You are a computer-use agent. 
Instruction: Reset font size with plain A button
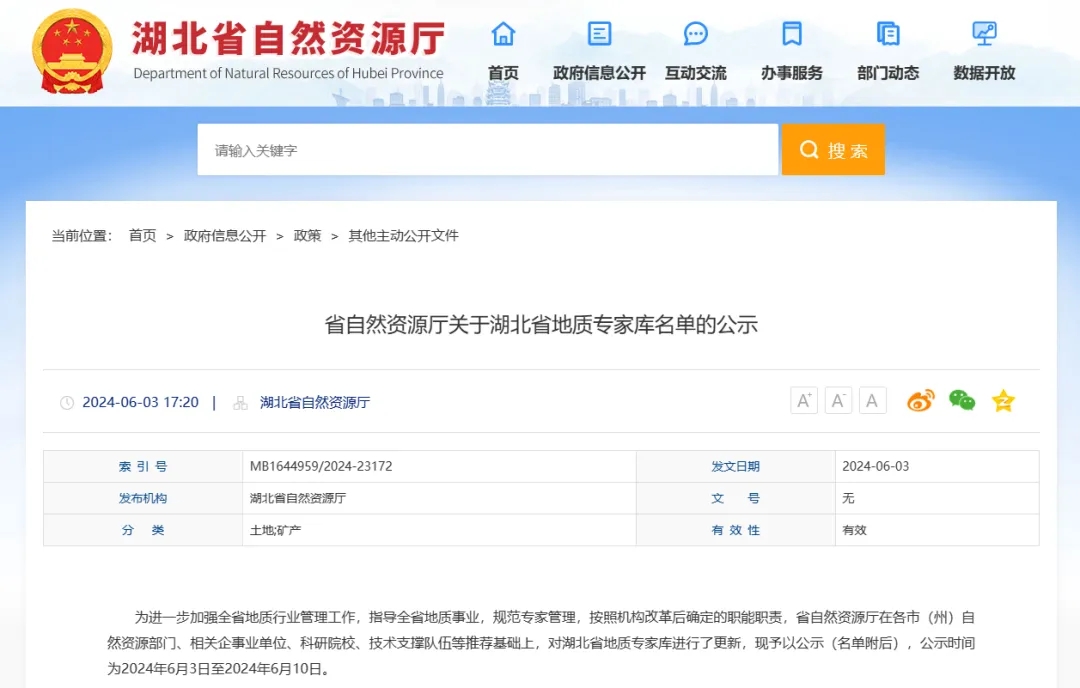tap(872, 401)
